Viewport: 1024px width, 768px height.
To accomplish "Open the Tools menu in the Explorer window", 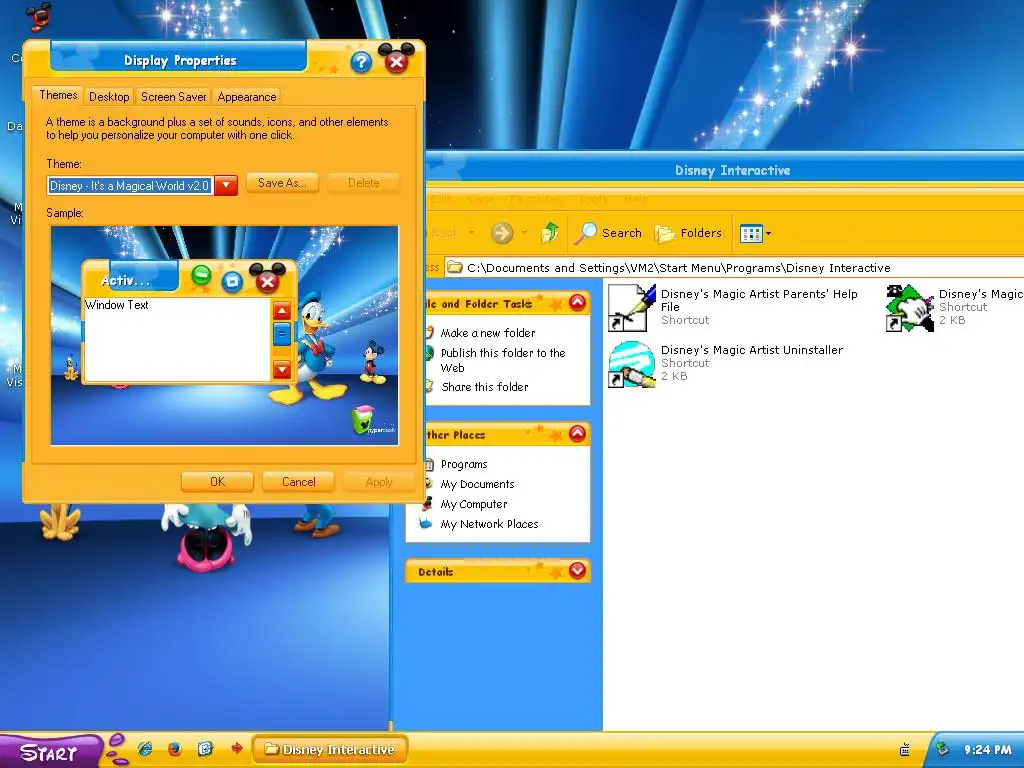I will (593, 199).
